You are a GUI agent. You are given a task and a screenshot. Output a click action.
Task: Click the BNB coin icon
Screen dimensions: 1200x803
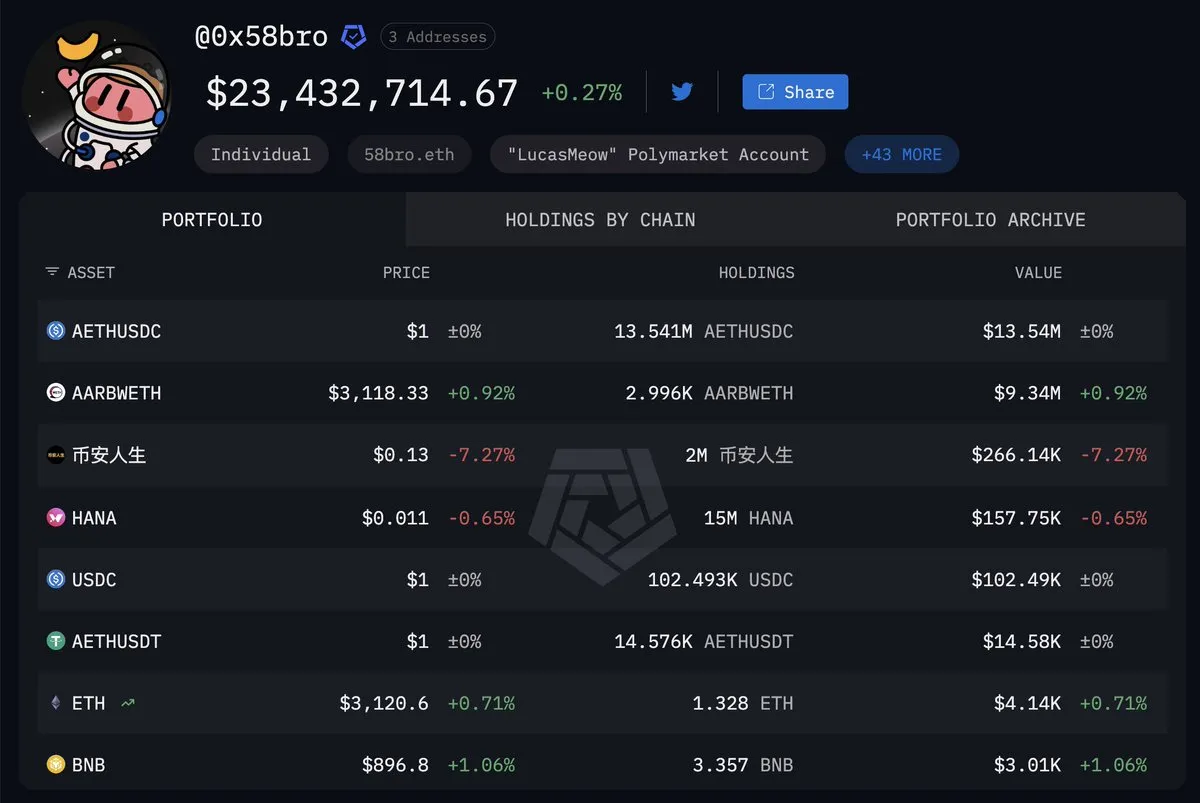[56, 765]
